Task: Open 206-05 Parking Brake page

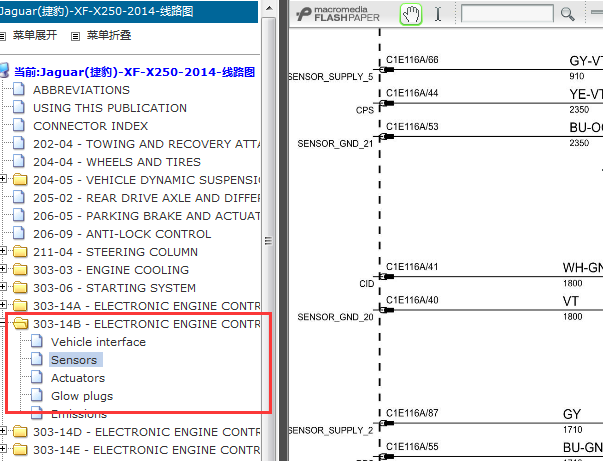Action: coord(147,216)
